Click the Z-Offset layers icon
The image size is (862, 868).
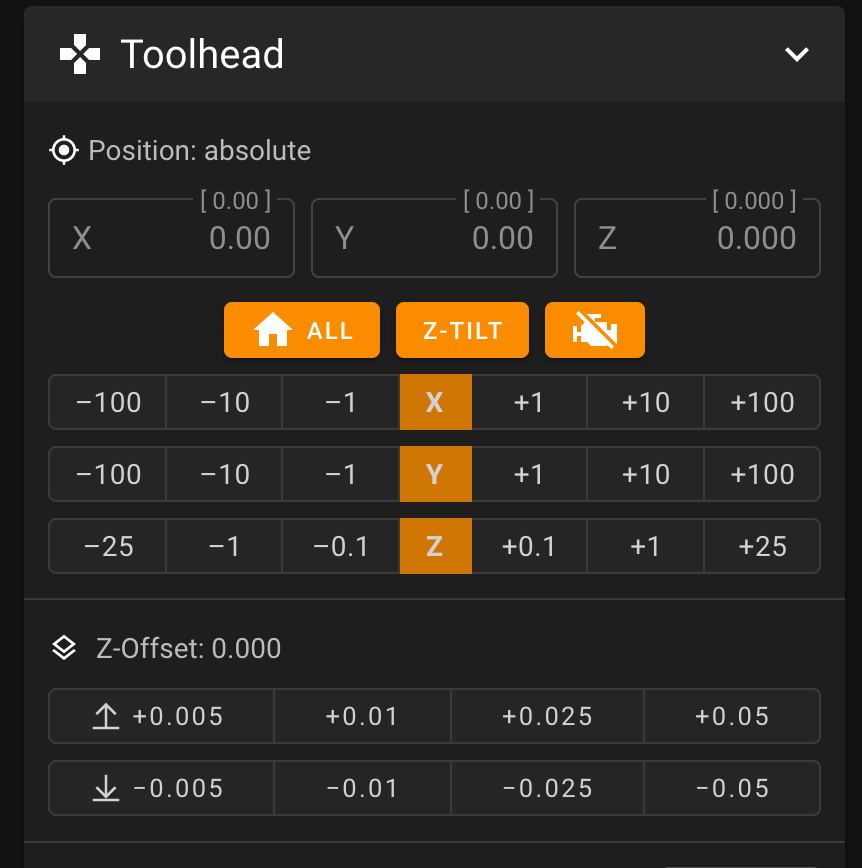coord(64,648)
